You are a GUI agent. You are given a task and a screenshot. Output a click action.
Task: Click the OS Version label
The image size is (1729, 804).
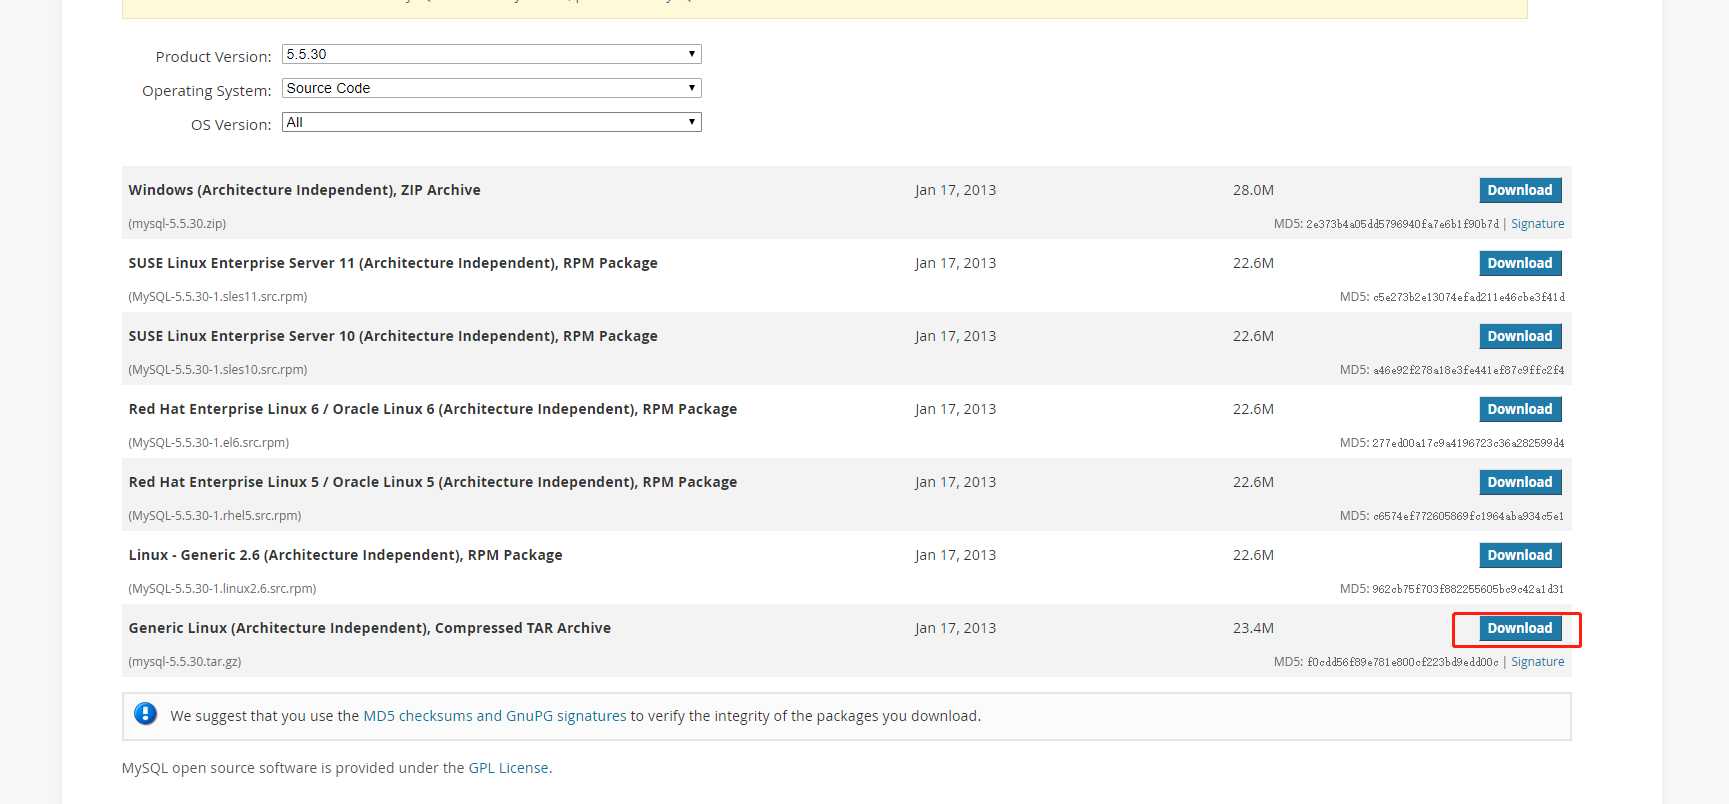click(231, 125)
